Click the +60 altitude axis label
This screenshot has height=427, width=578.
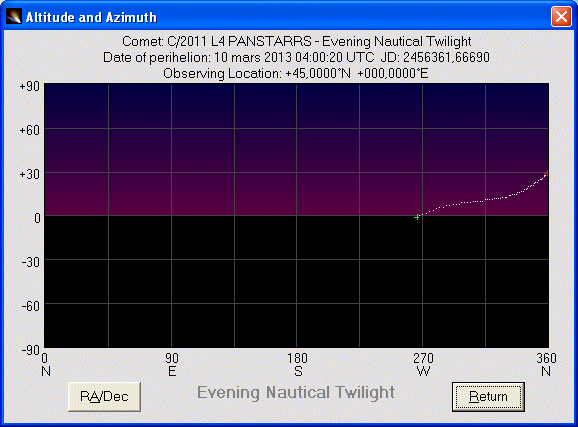click(x=29, y=130)
